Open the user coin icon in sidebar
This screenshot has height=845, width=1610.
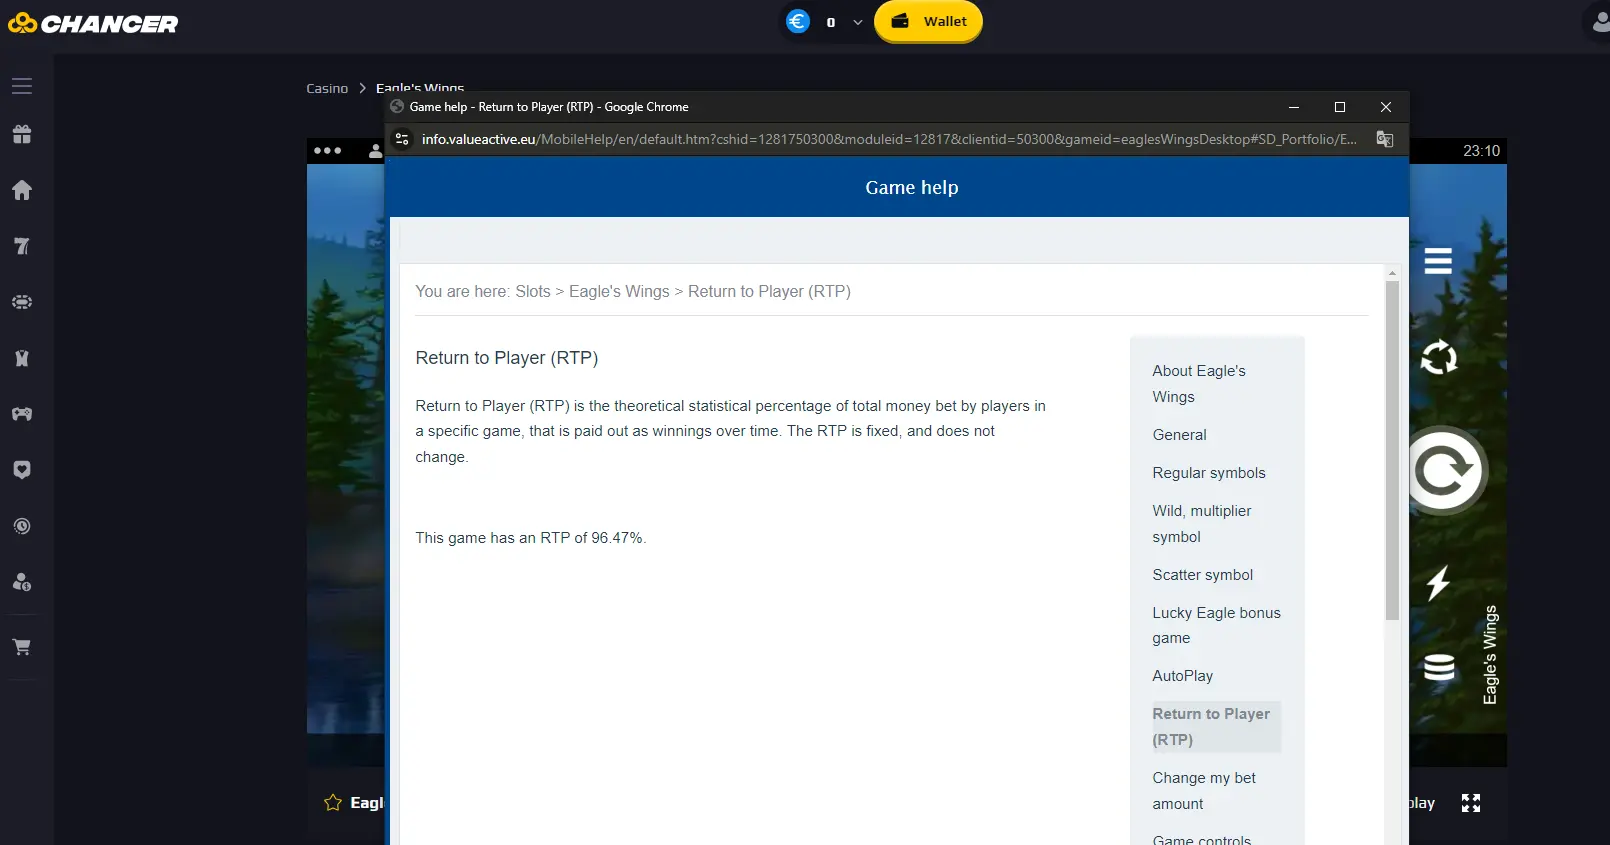point(22,582)
